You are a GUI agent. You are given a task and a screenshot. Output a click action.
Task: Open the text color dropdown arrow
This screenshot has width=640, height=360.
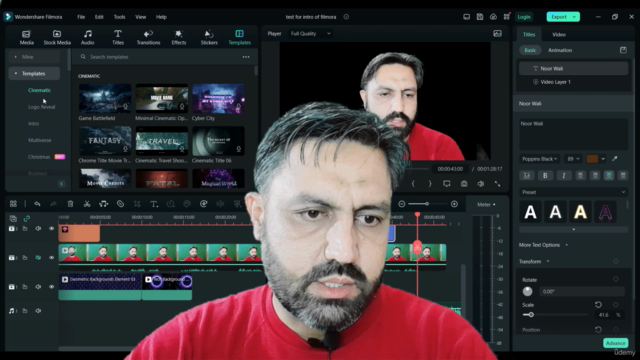603,159
